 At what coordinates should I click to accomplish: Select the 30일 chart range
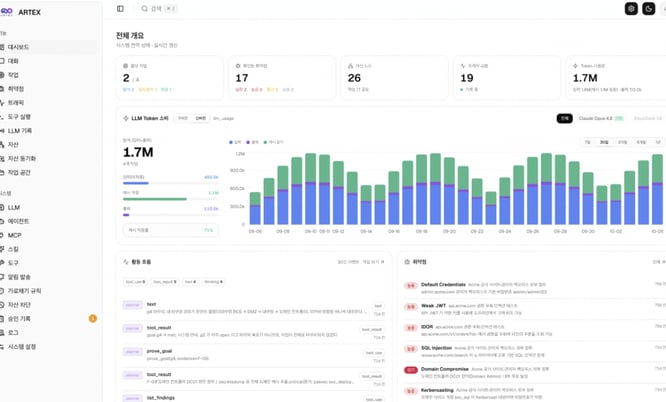604,142
